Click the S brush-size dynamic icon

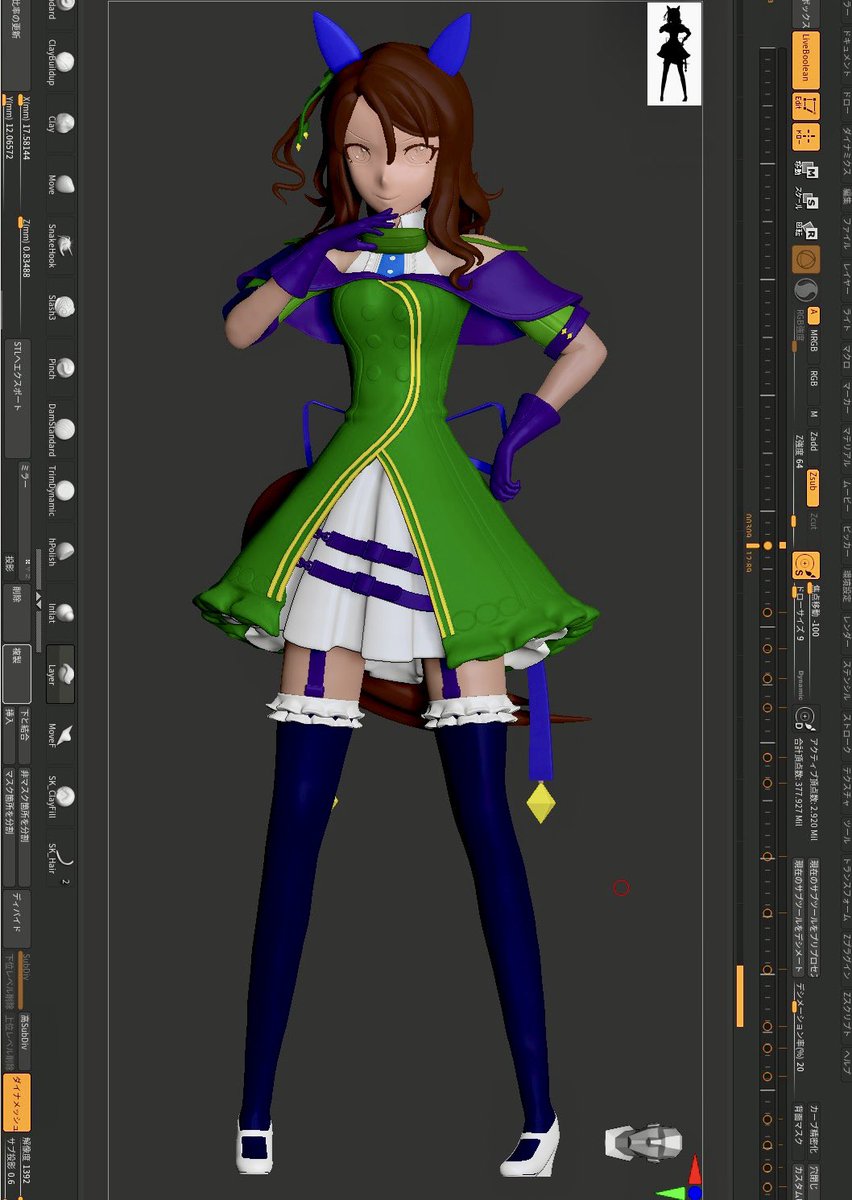pos(805,565)
